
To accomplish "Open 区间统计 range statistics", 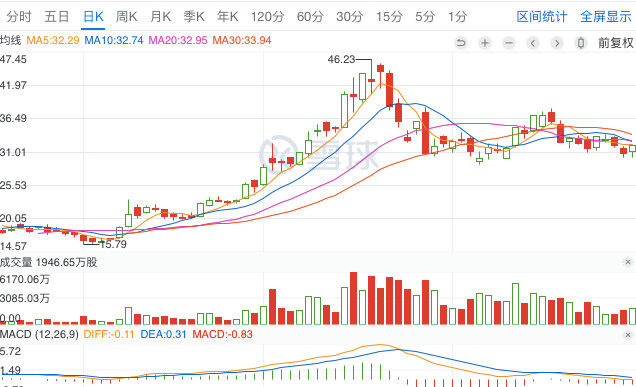I will [542, 17].
